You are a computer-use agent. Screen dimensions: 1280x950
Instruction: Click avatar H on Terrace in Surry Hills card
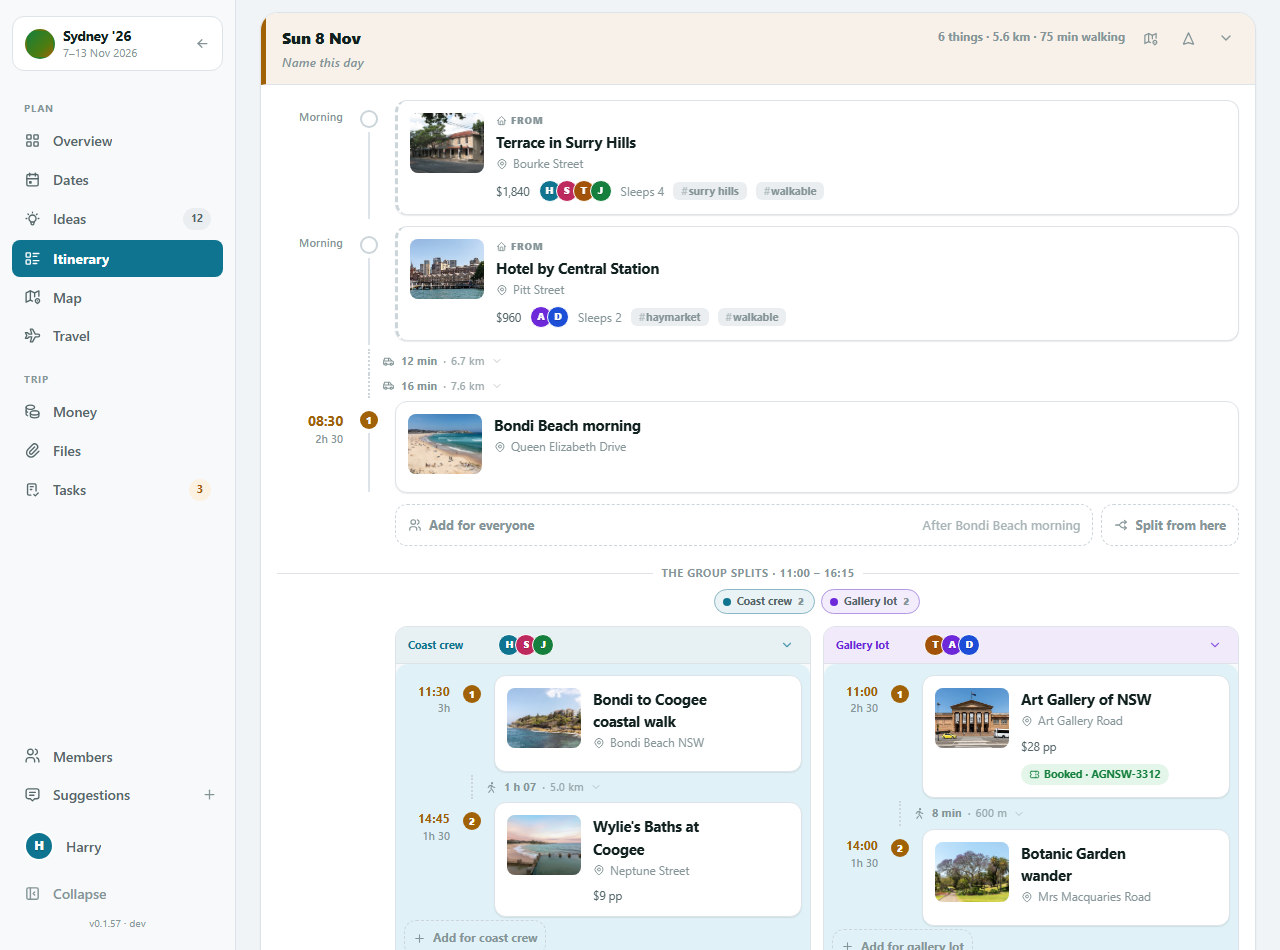pos(550,191)
